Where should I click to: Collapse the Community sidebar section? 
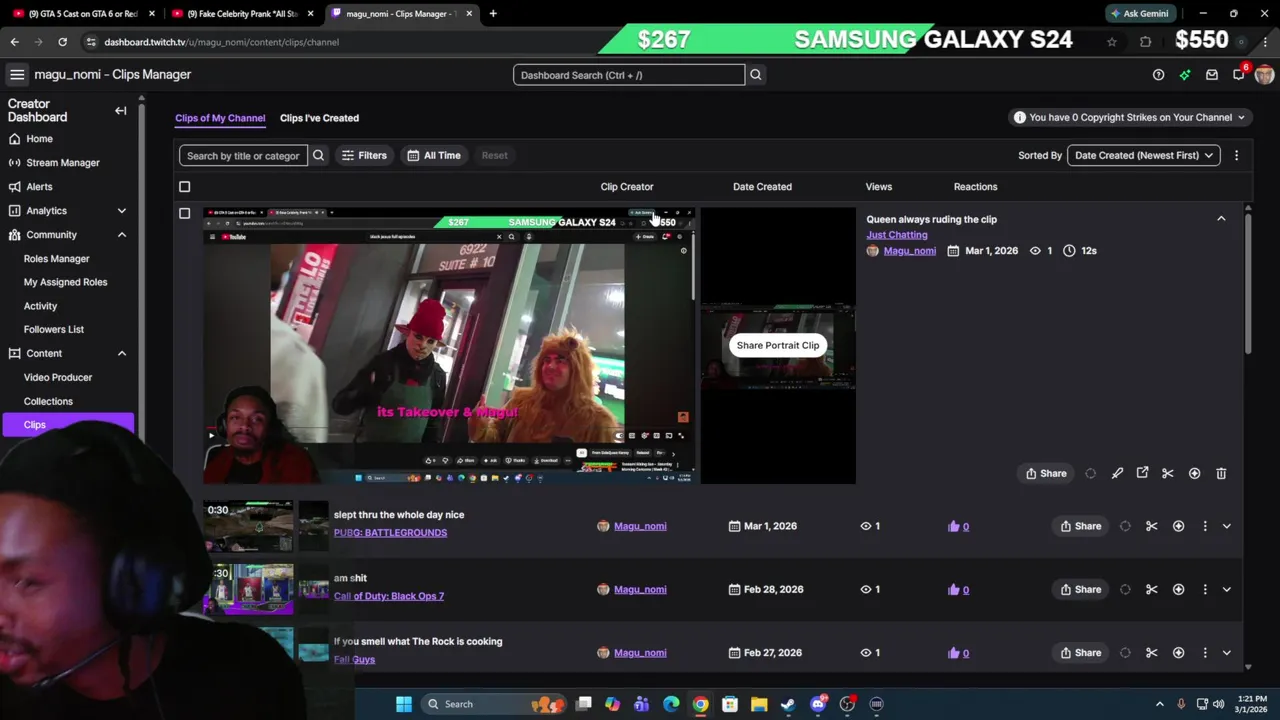[121, 235]
